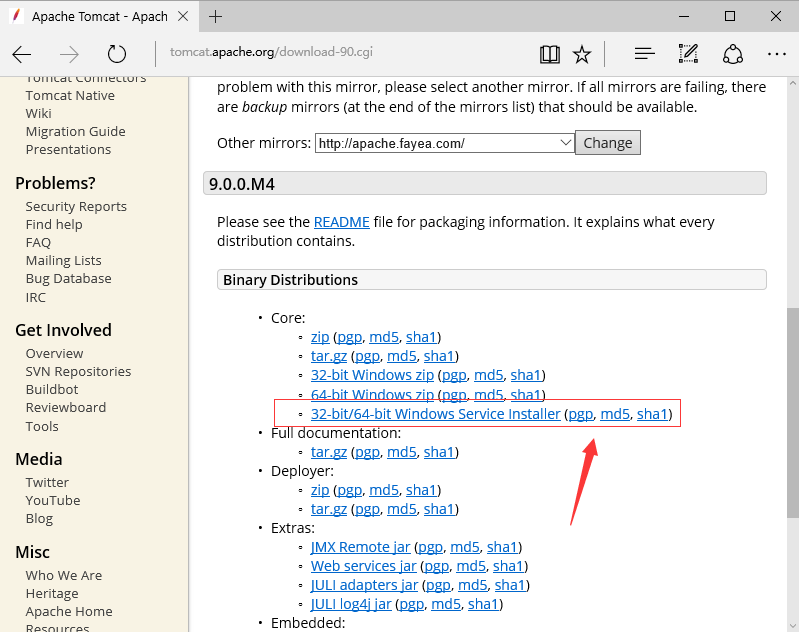Viewport: 799px width, 632px height.
Task: Open sha1 for JMX Remote jar
Action: tap(502, 547)
